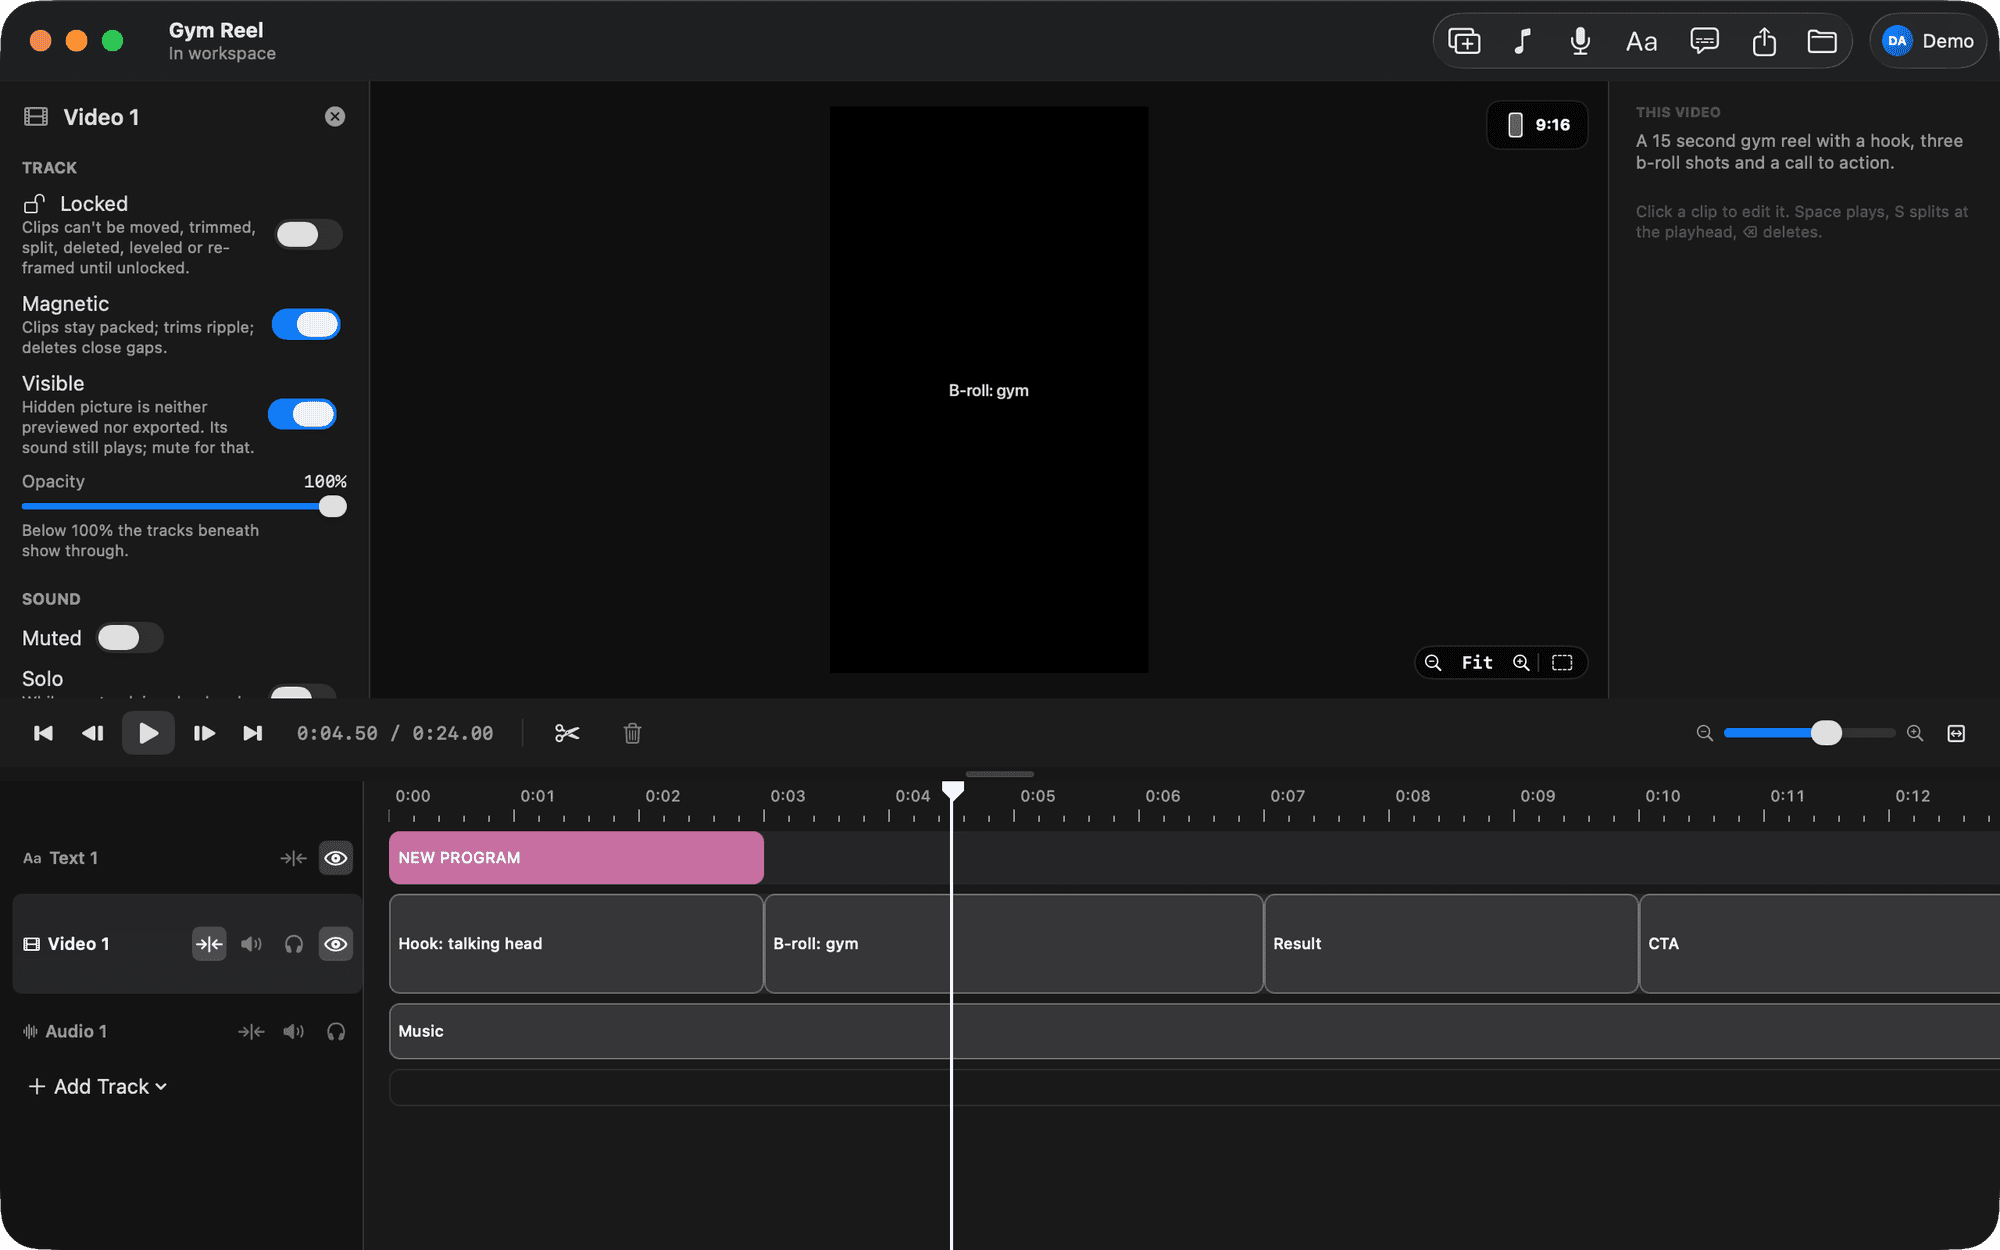Zoom out the timeline magnifier
Image resolution: width=2000 pixels, height=1250 pixels.
(1705, 733)
